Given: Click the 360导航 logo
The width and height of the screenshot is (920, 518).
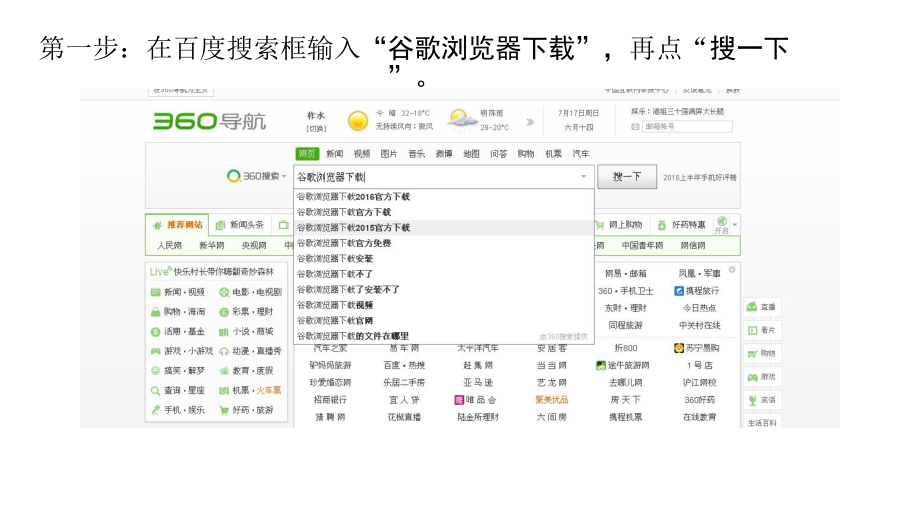Looking at the screenshot, I should [209, 121].
